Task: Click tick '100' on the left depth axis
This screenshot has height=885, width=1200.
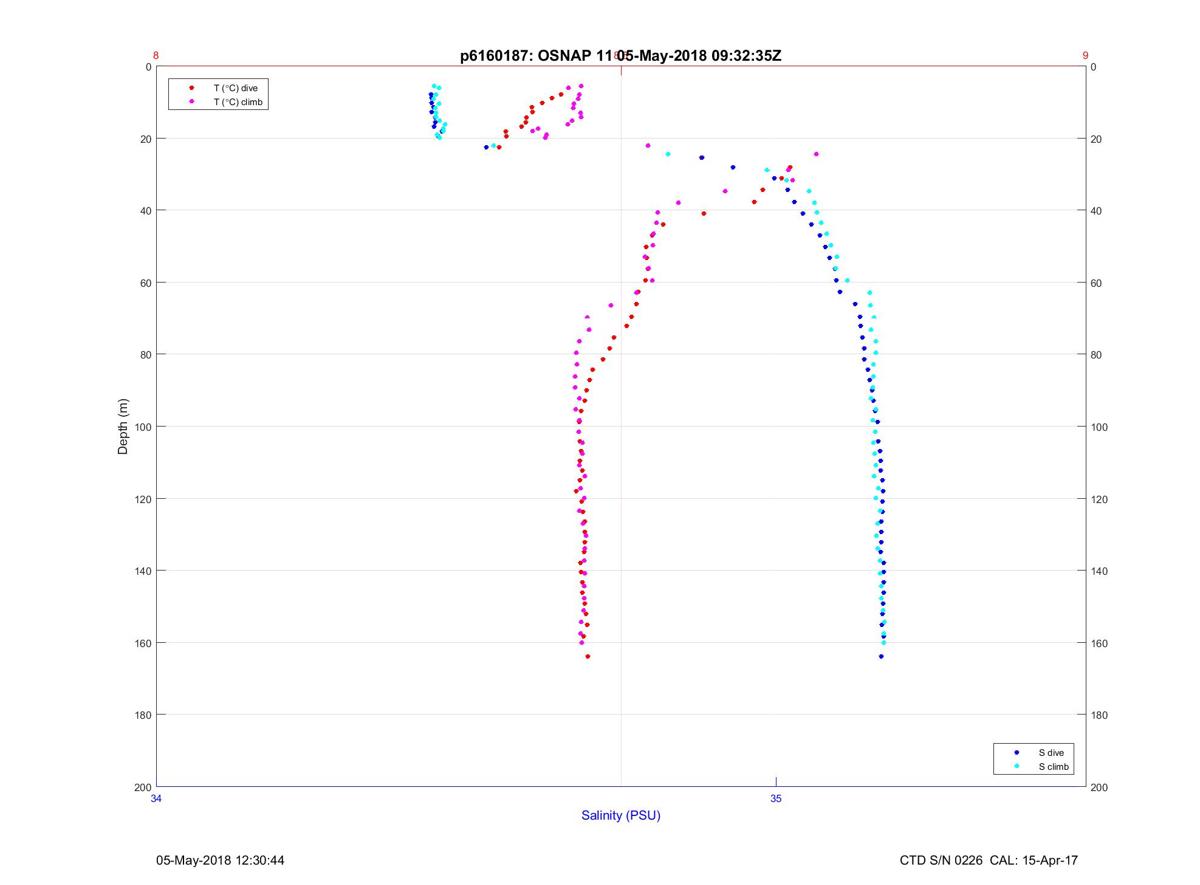Action: [142, 427]
